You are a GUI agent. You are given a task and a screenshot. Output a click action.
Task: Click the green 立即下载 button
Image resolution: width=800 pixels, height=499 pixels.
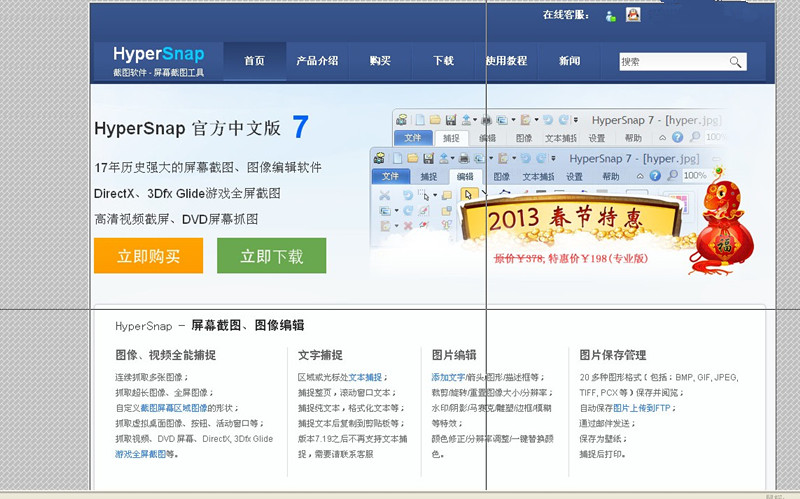click(271, 256)
